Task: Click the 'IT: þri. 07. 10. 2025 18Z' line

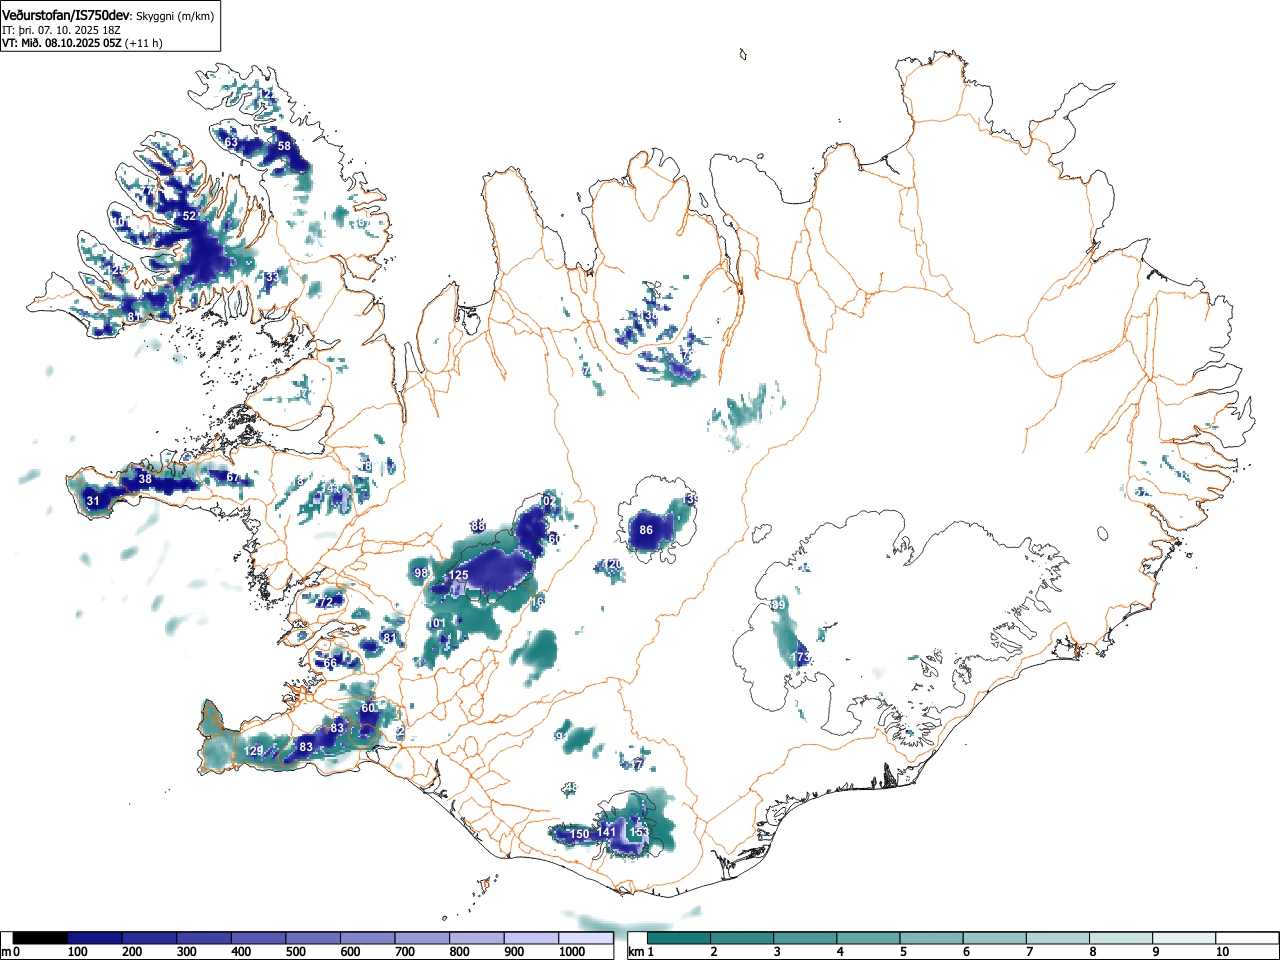Action: click(62, 30)
